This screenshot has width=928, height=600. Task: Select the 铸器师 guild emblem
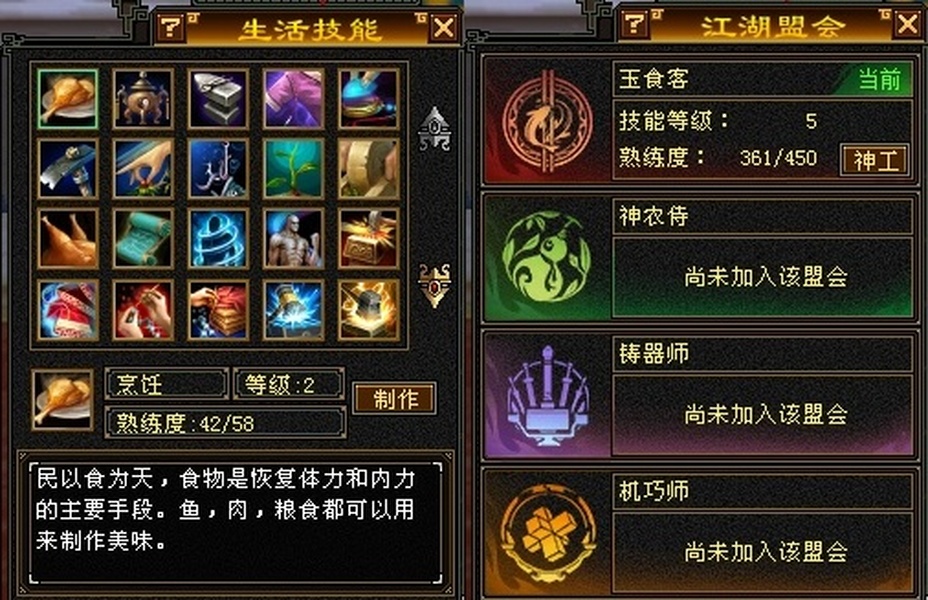tap(547, 395)
